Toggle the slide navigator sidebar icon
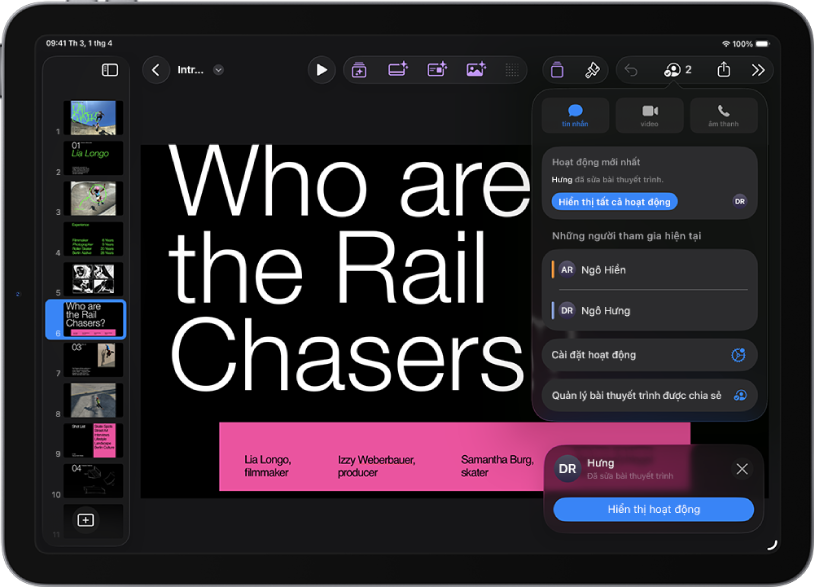The height and width of the screenshot is (588, 814). 110,70
